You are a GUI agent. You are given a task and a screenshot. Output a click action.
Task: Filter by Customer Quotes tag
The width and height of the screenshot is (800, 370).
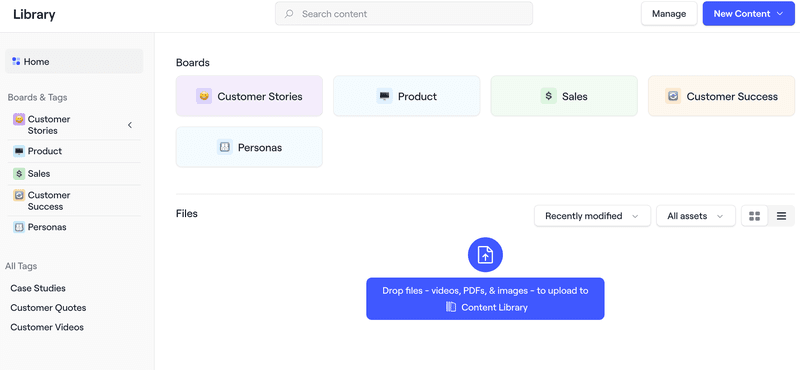pos(48,308)
